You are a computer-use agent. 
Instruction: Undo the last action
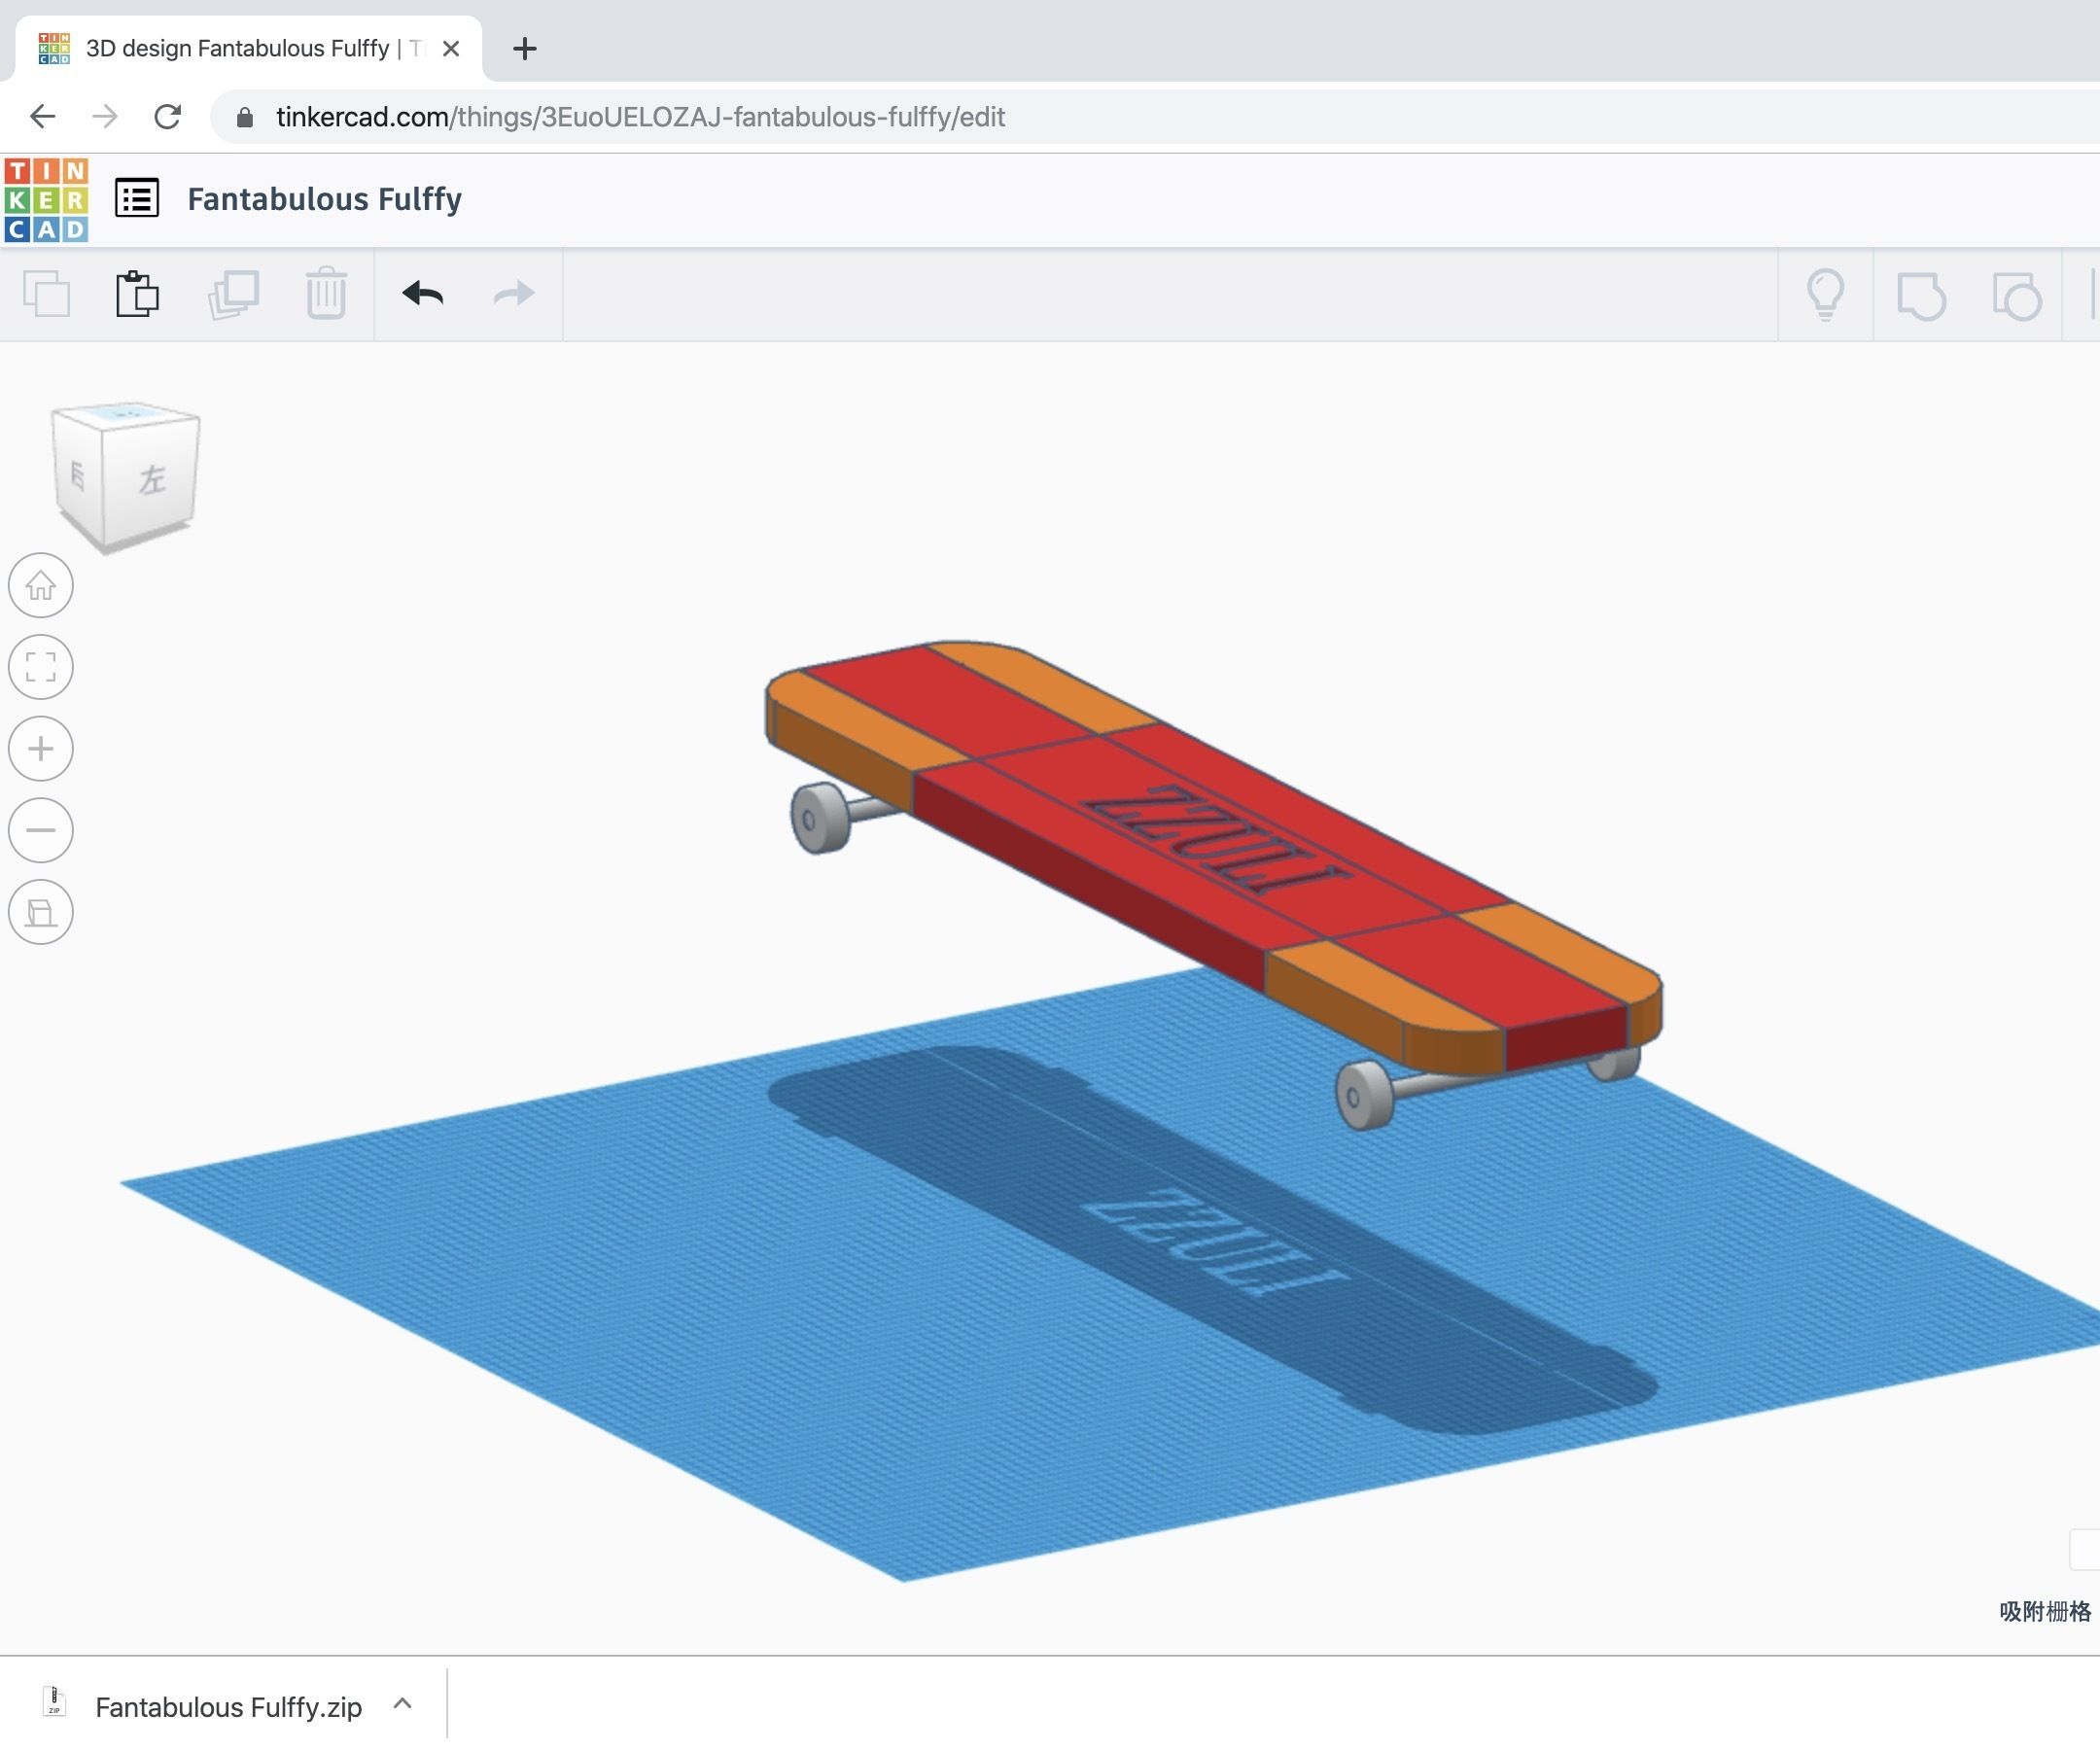click(x=423, y=294)
